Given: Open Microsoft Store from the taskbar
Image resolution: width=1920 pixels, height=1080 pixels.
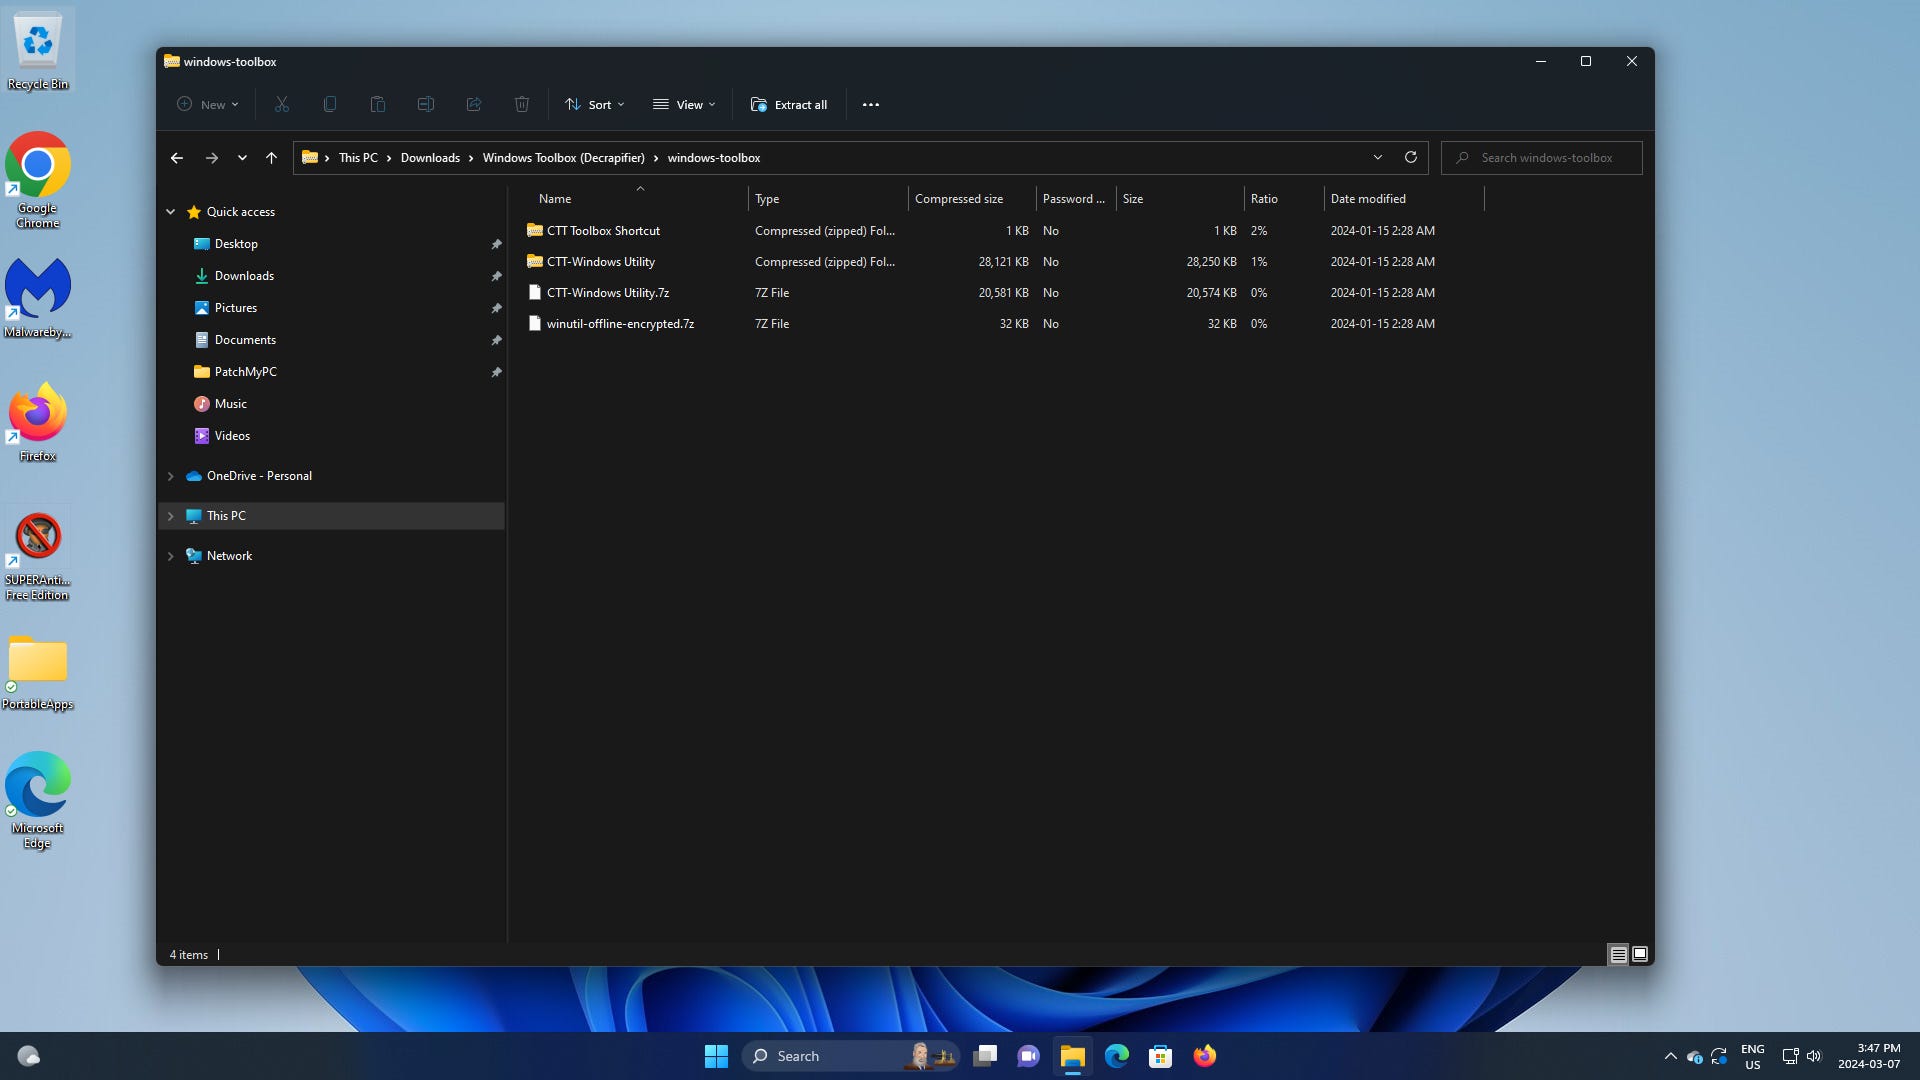Looking at the screenshot, I should coord(1160,1056).
